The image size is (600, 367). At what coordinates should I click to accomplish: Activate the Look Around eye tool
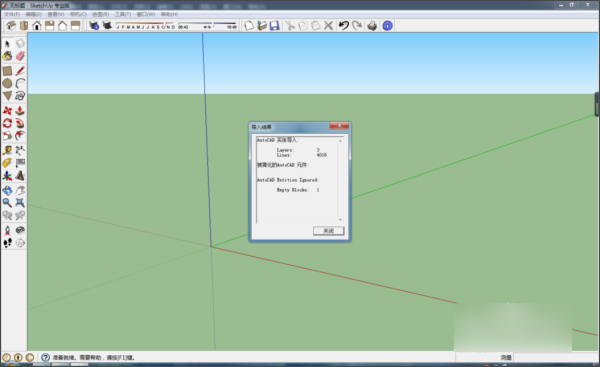[20, 230]
